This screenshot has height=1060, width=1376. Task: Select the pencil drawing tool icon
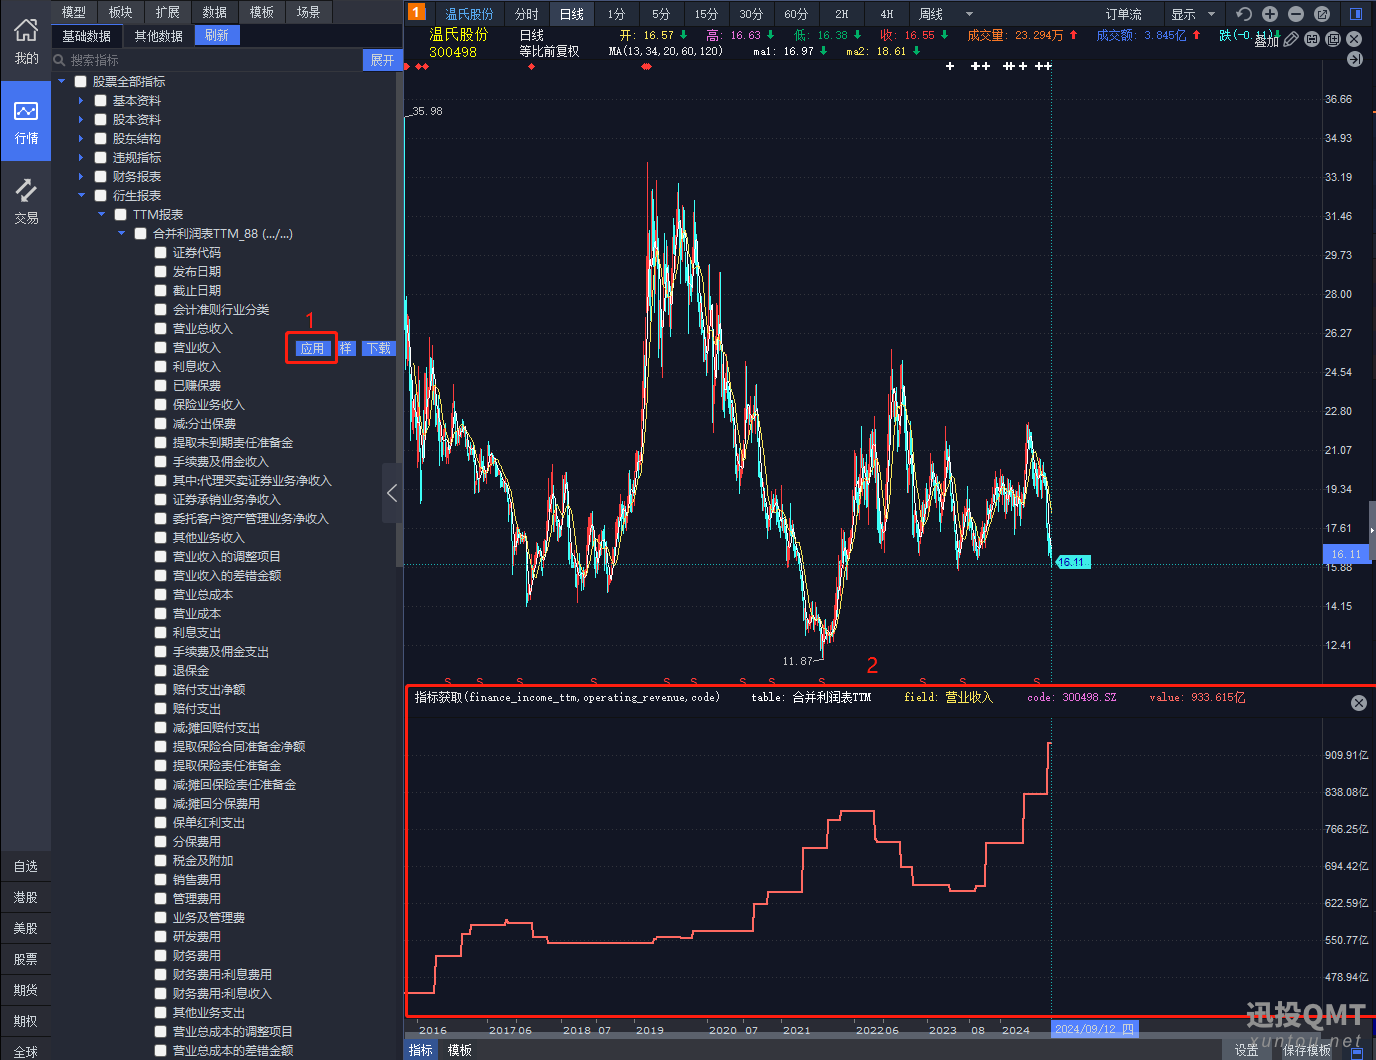tap(1292, 39)
